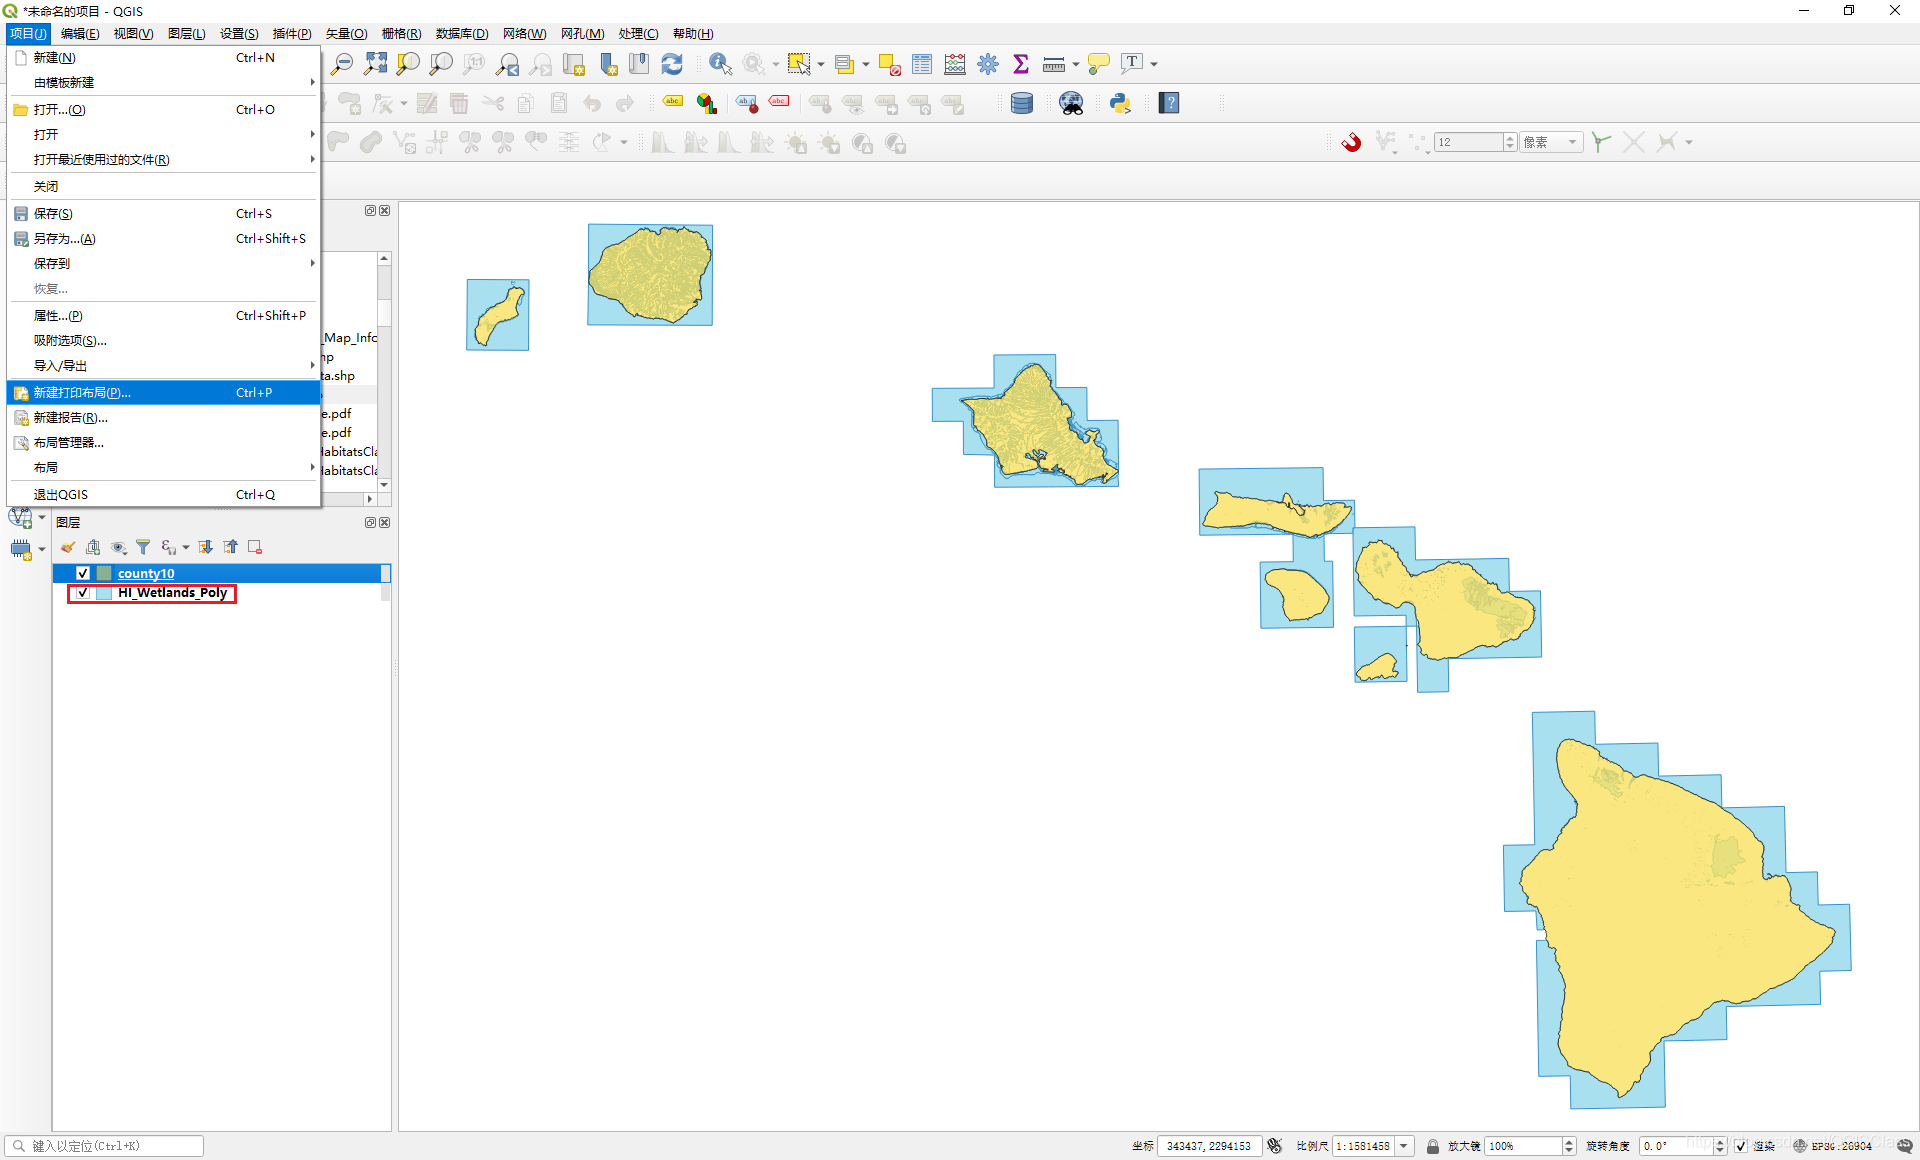This screenshot has height=1160, width=1920.
Task: Click the New Map View icon
Action: pos(574,64)
